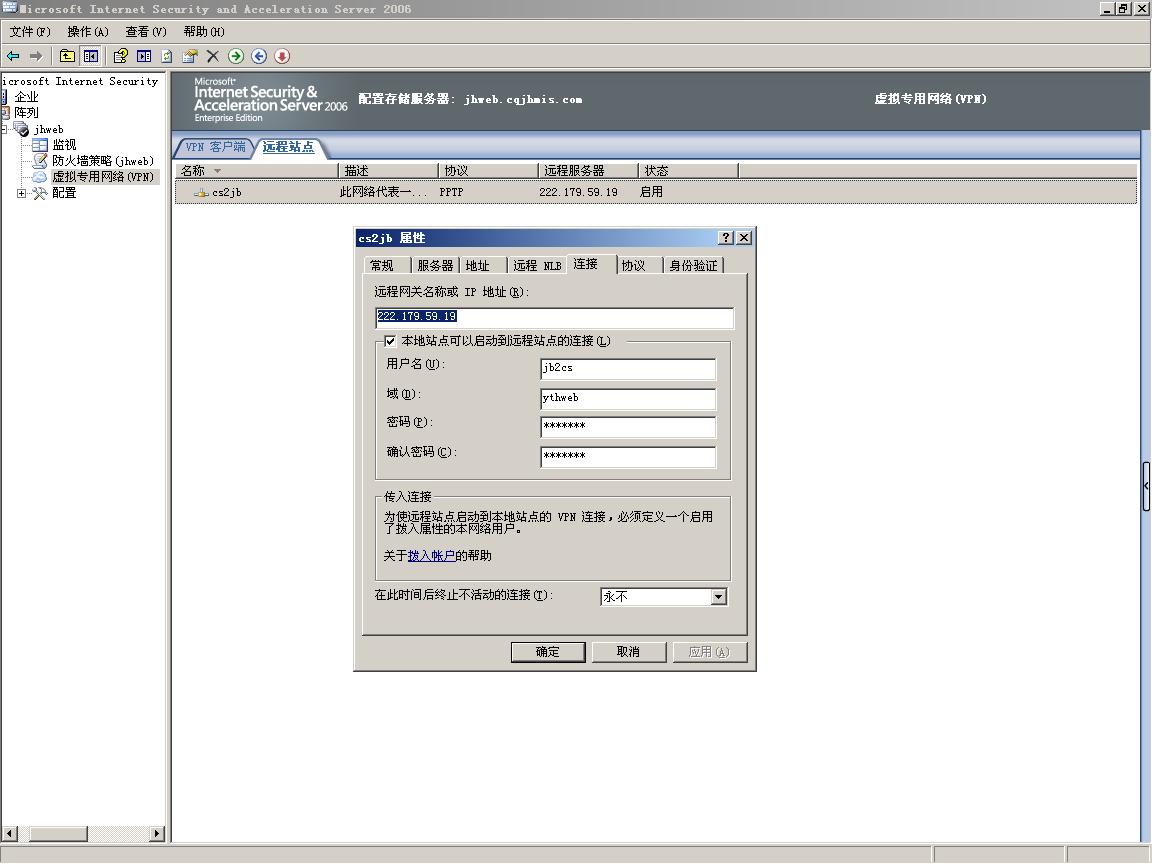Click the tree pane horizontal scrollbar thumb
The height and width of the screenshot is (864, 1152).
pos(58,834)
